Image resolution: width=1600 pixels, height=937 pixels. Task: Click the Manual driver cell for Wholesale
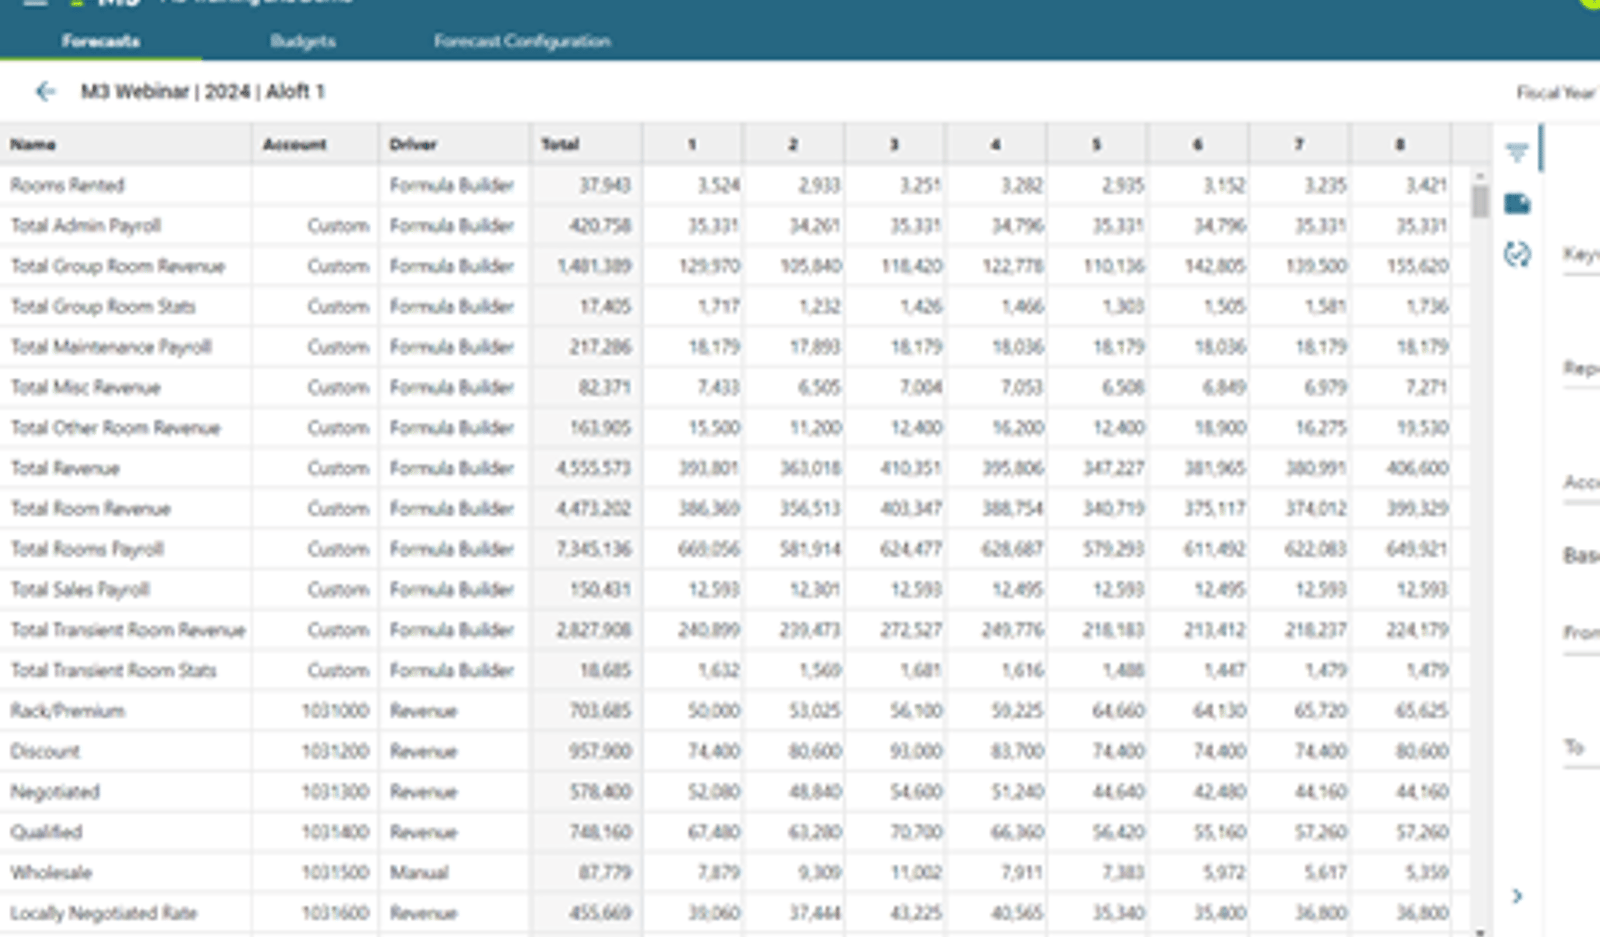[x=419, y=872]
